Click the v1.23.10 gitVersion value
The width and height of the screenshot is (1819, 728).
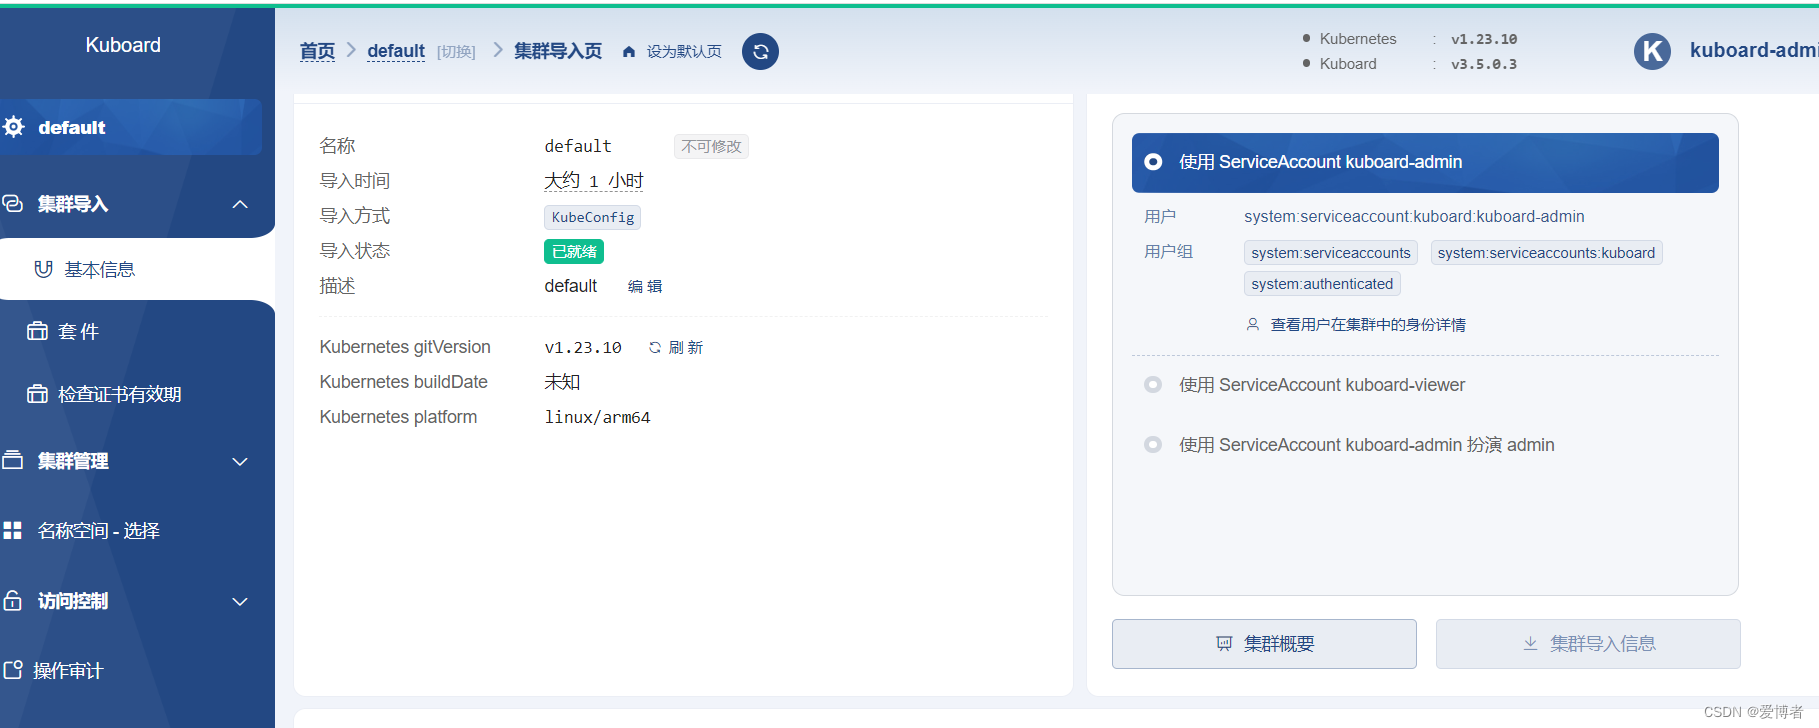click(583, 348)
